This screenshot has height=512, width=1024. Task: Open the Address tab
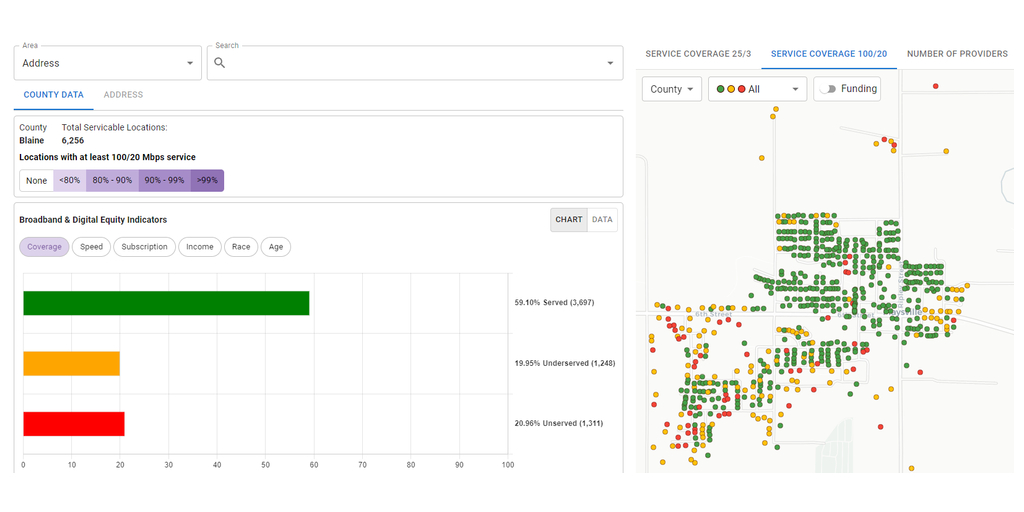(x=123, y=95)
